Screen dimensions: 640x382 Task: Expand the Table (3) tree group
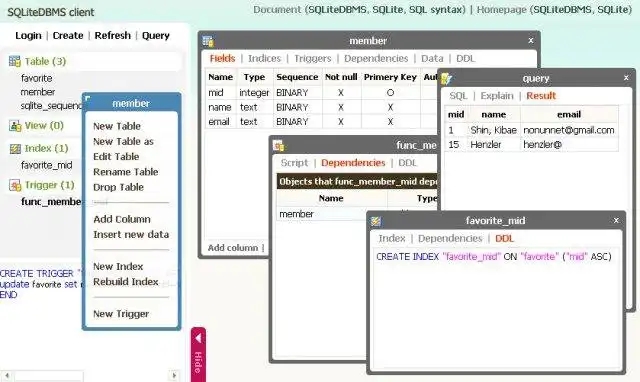[45, 62]
